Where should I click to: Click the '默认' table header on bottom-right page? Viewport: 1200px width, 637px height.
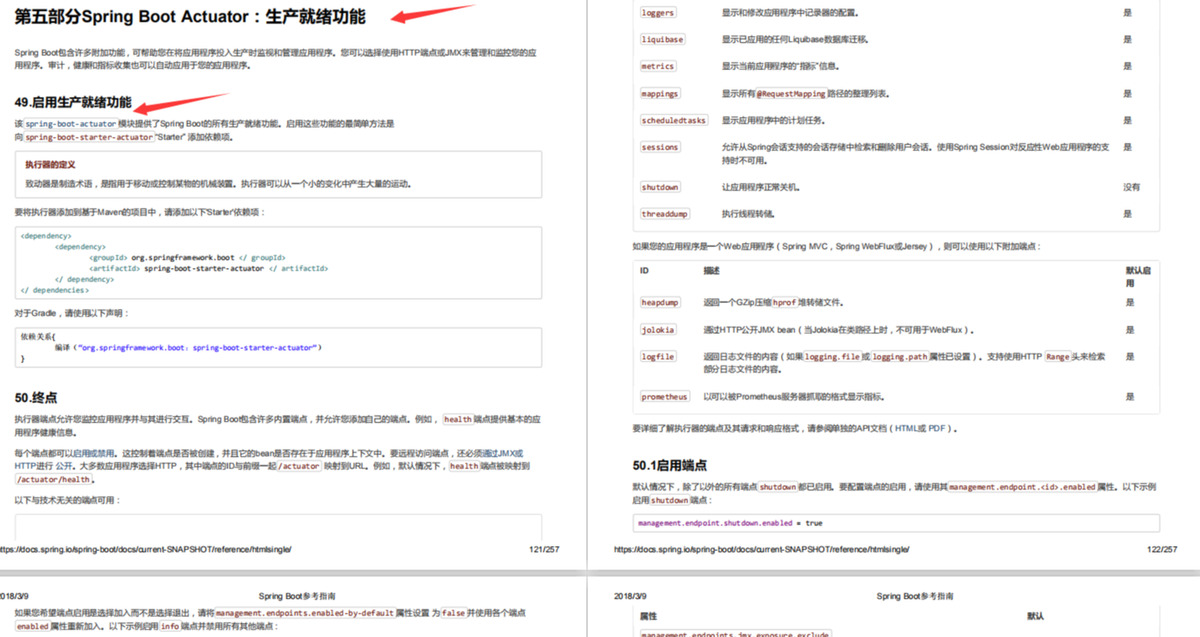pos(1036,616)
